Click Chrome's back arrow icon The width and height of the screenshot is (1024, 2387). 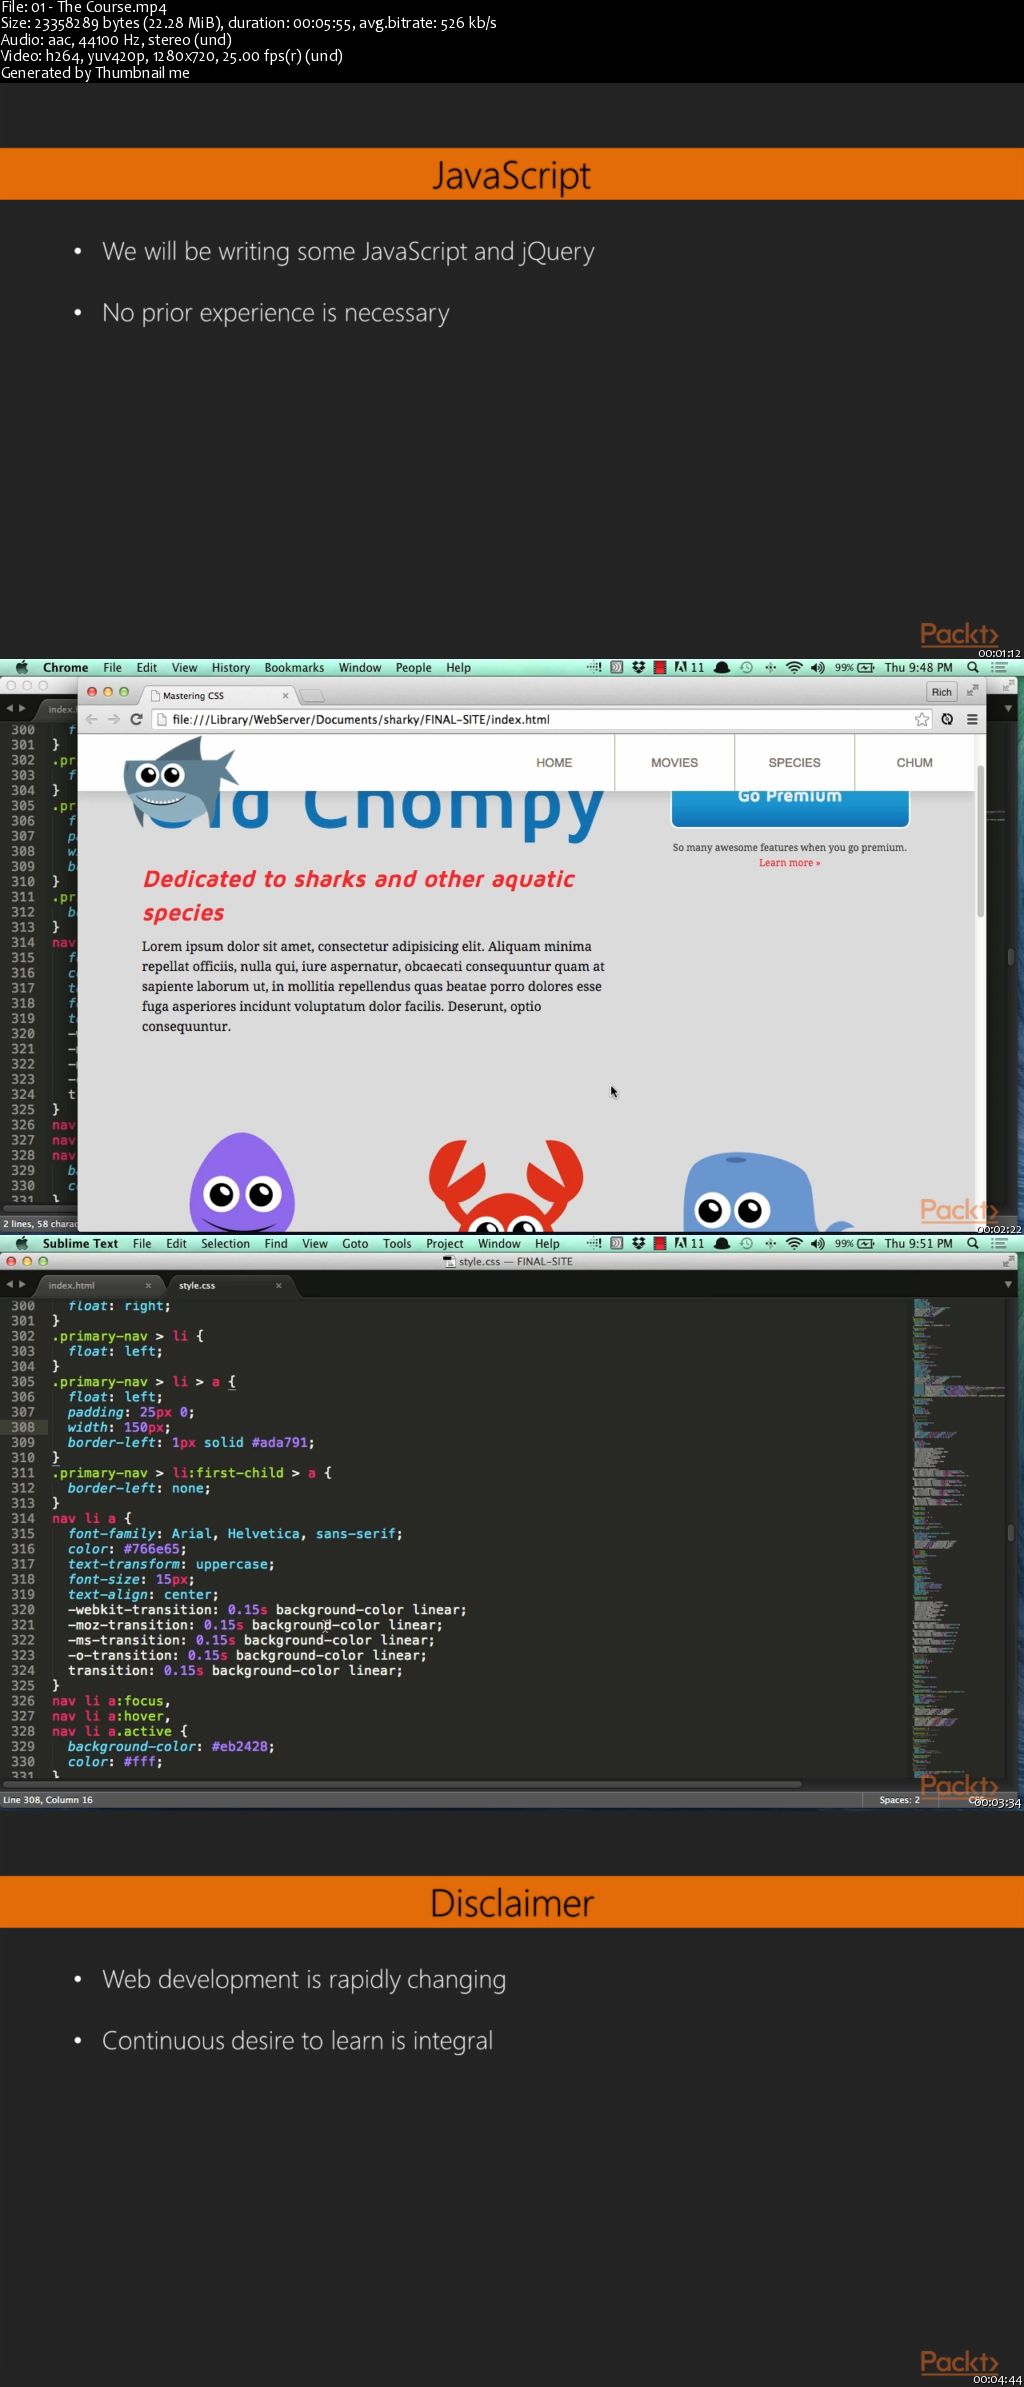click(92, 719)
